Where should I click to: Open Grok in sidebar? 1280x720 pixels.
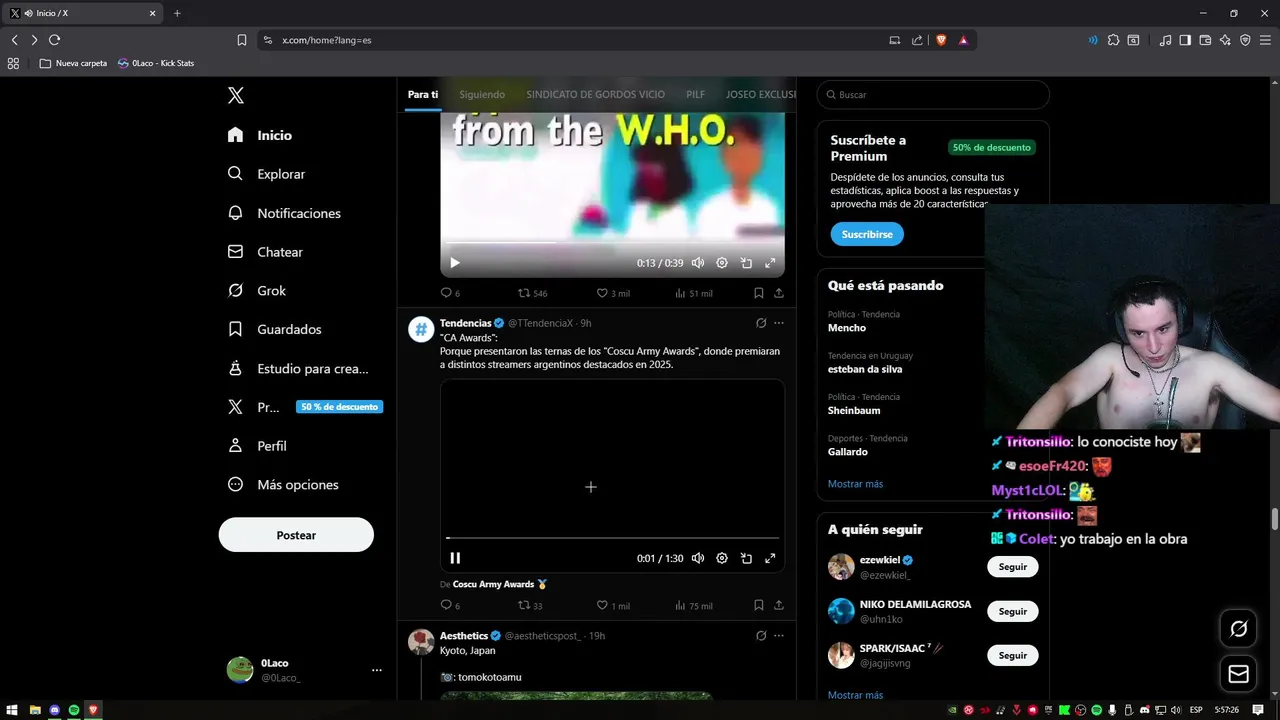tap(256, 291)
